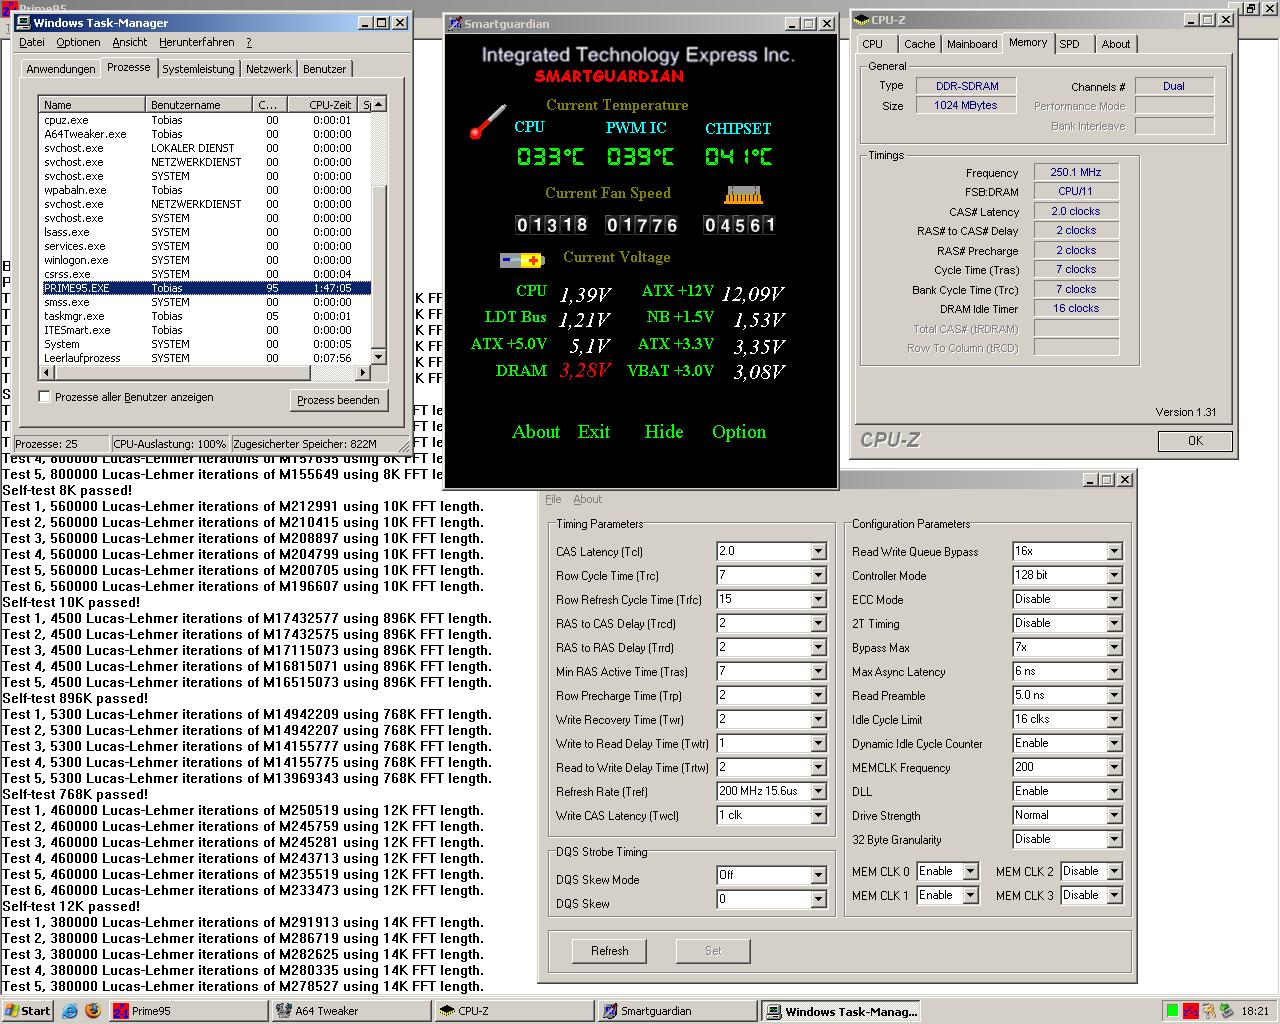This screenshot has height=1024, width=1280.
Task: Open Ansicht menu in Task-Manager
Action: (130, 42)
